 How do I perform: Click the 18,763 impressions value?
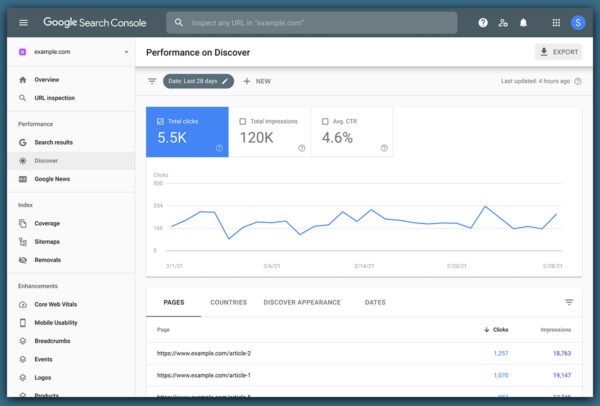click(562, 353)
